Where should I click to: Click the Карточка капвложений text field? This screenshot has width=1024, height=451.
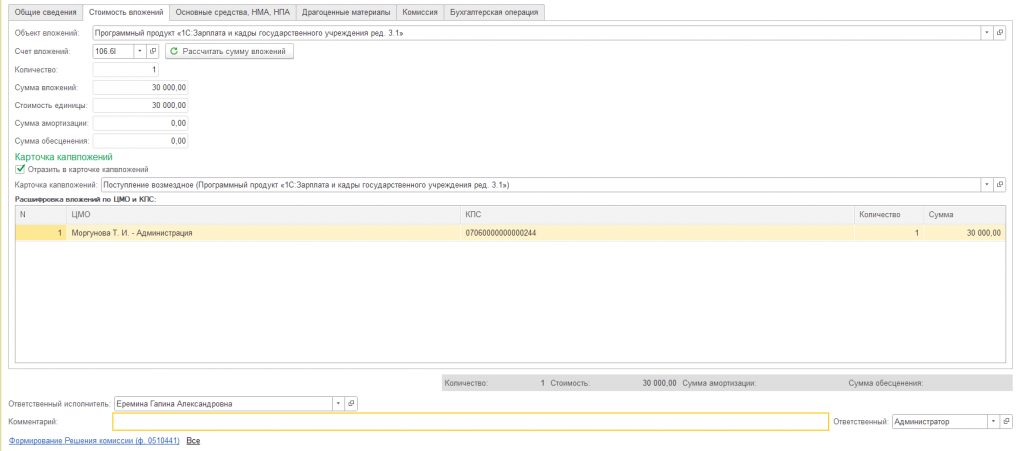[x=541, y=185]
